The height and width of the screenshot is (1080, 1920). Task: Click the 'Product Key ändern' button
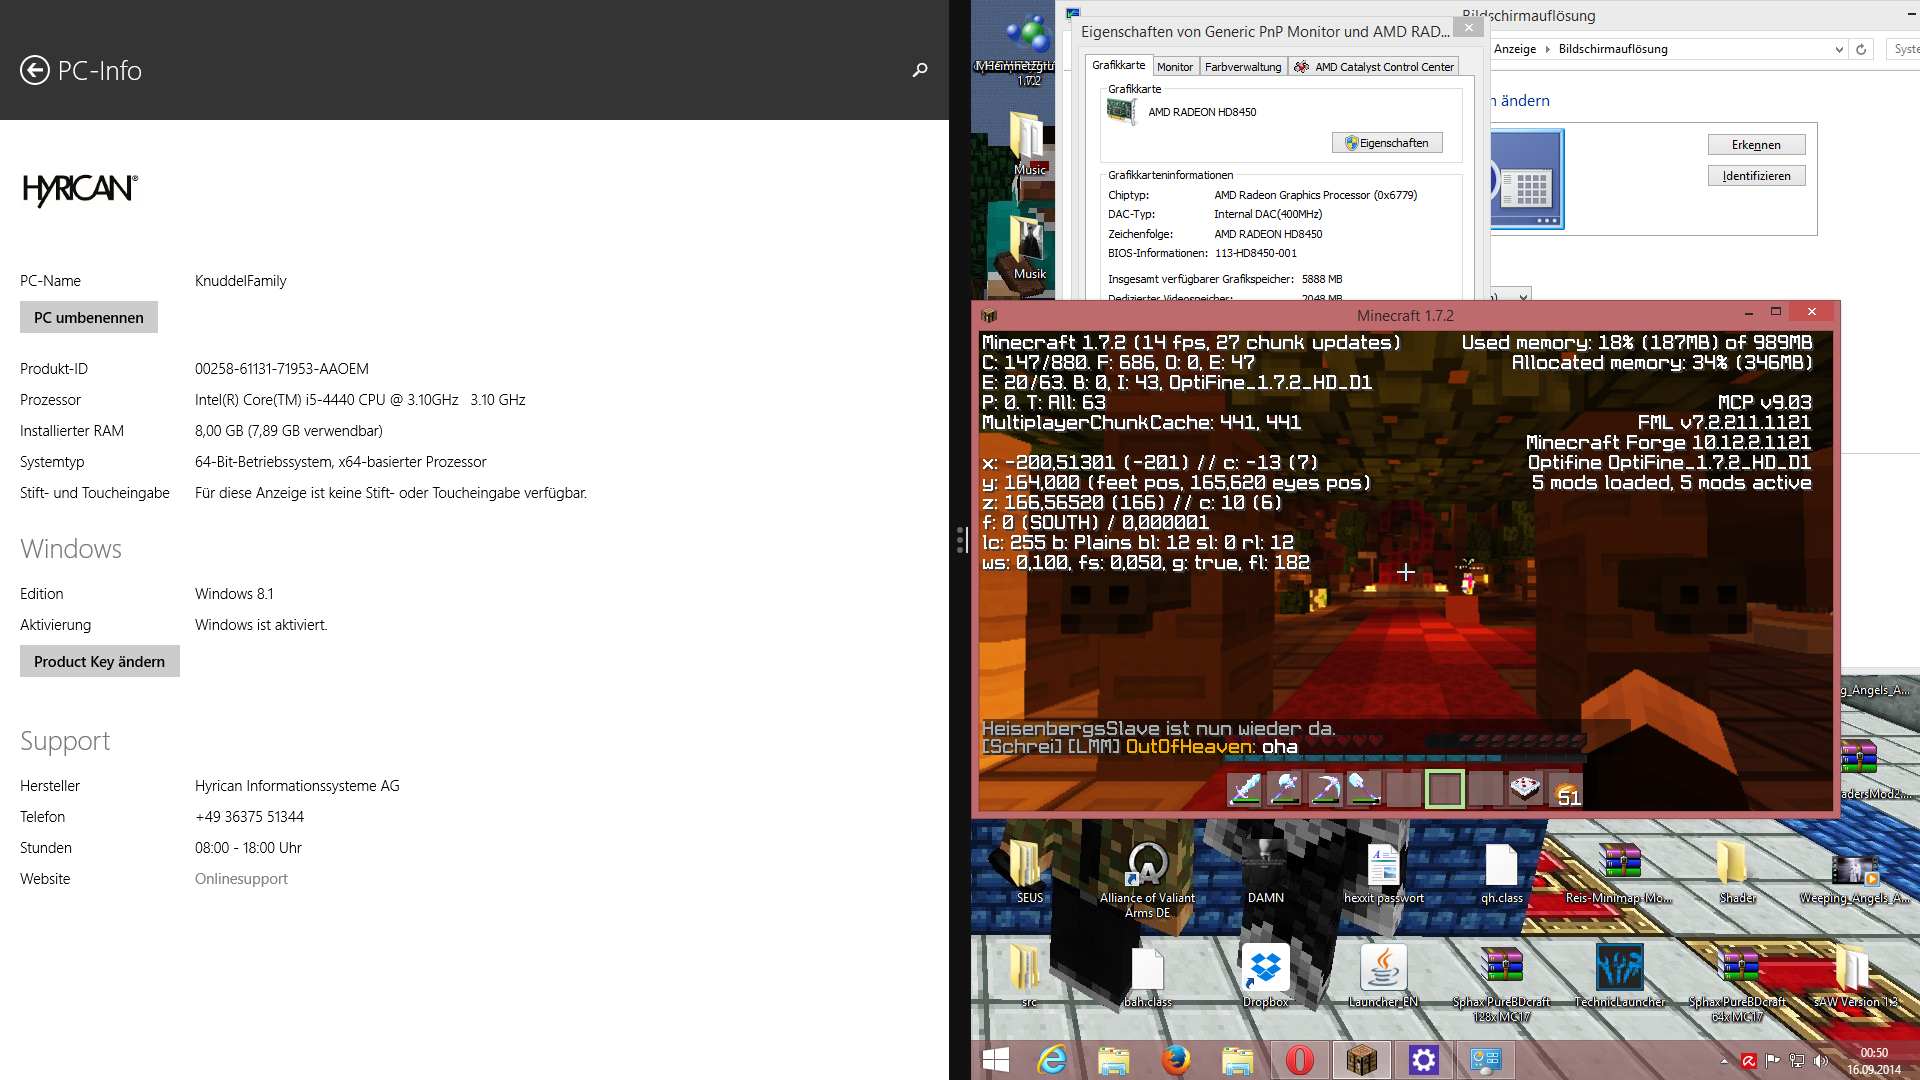click(x=100, y=661)
